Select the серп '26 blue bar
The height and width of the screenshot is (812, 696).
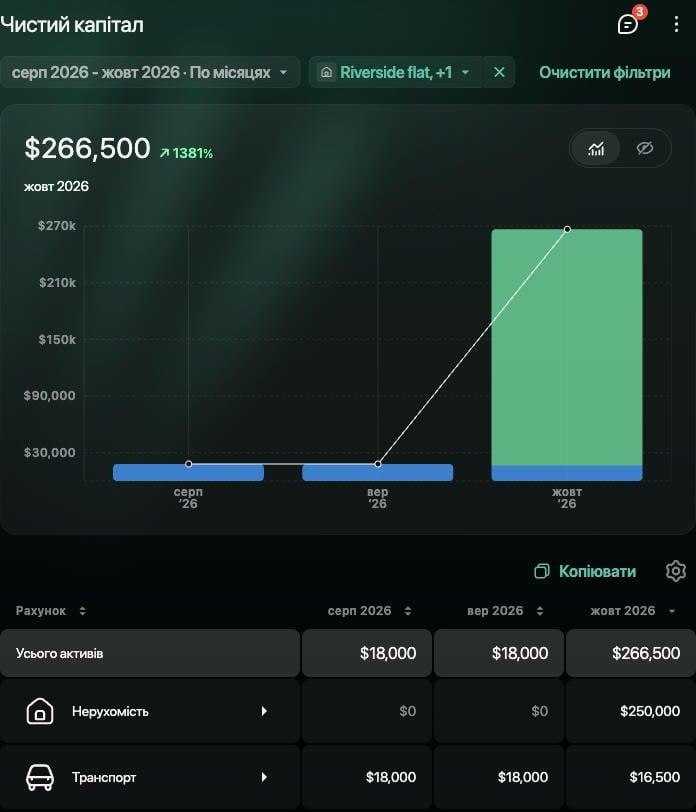(188, 472)
